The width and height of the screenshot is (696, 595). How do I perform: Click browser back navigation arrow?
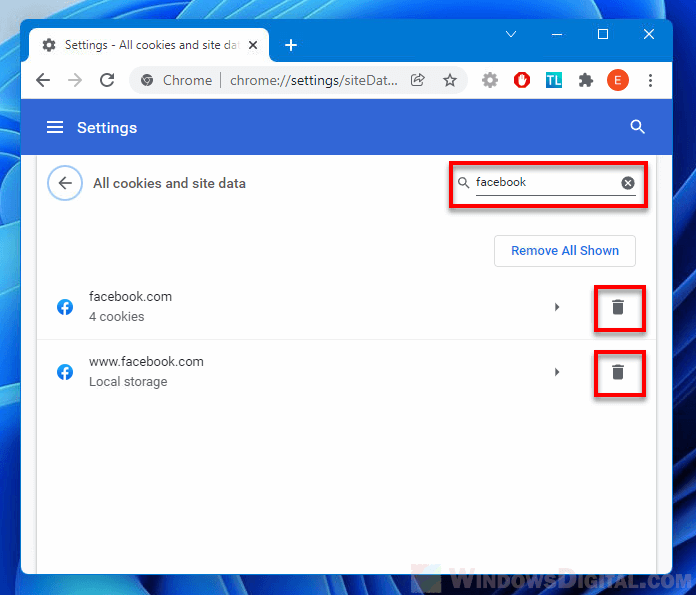click(x=43, y=80)
